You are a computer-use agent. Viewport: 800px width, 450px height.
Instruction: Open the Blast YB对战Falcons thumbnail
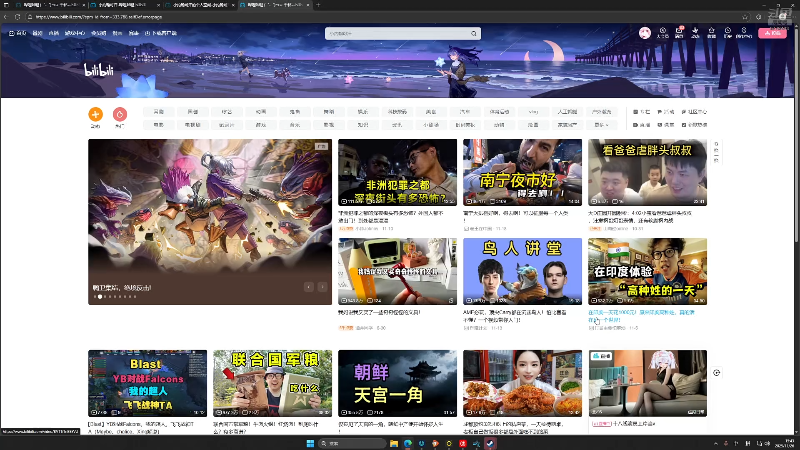[147, 383]
